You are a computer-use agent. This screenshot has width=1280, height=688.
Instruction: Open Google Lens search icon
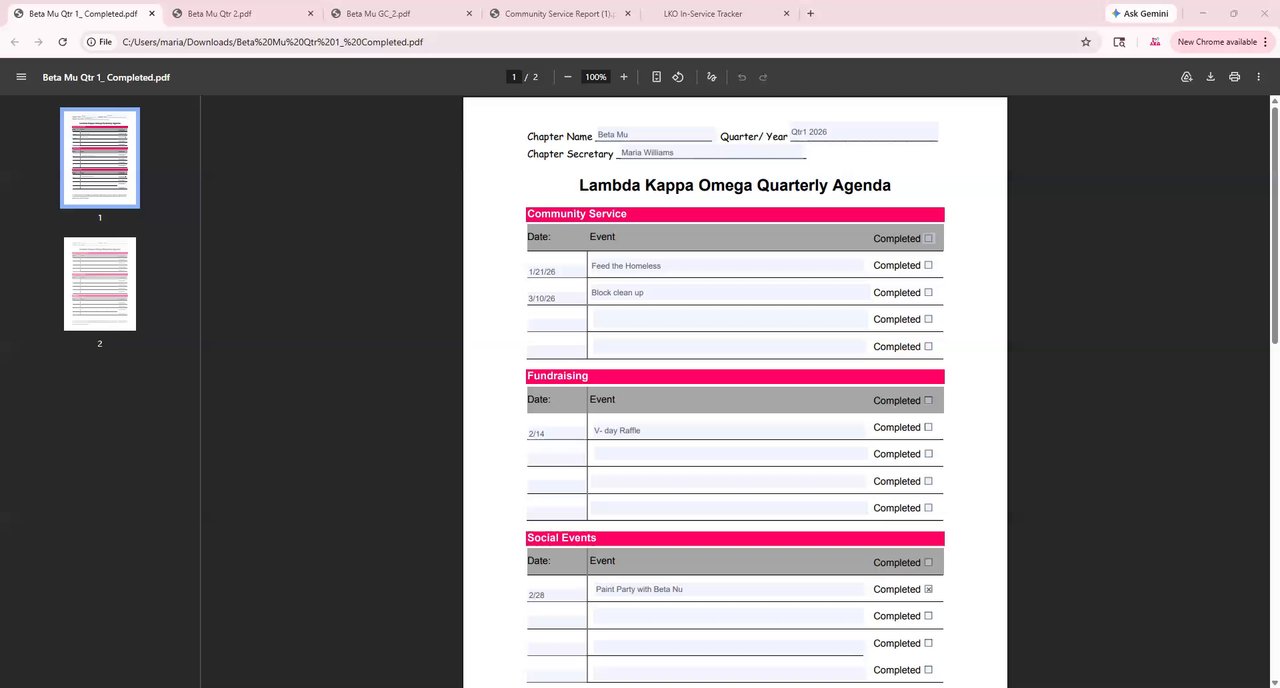click(1119, 42)
